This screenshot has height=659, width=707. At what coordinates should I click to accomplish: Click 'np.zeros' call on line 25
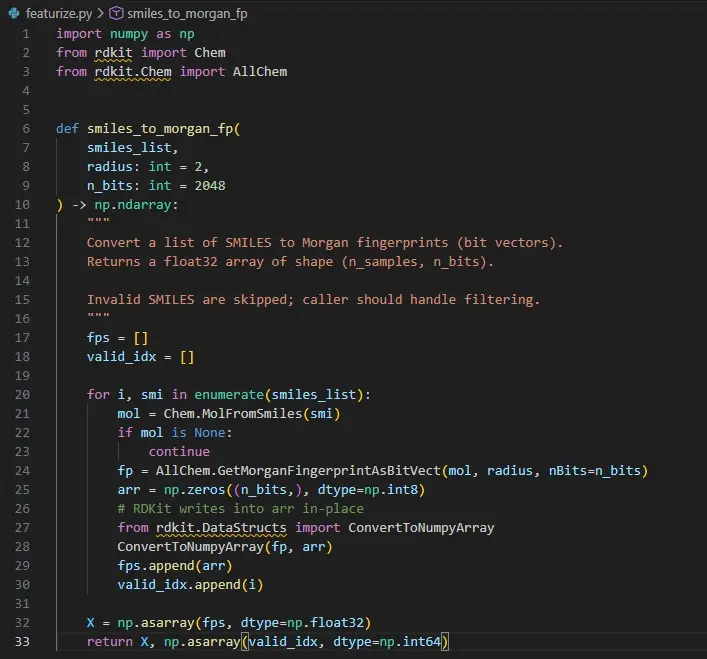(194, 490)
